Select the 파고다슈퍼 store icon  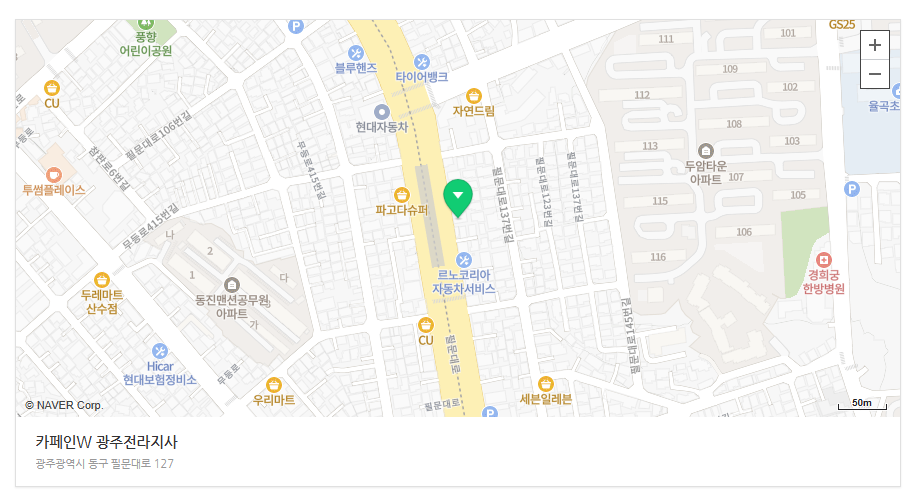coord(401,195)
